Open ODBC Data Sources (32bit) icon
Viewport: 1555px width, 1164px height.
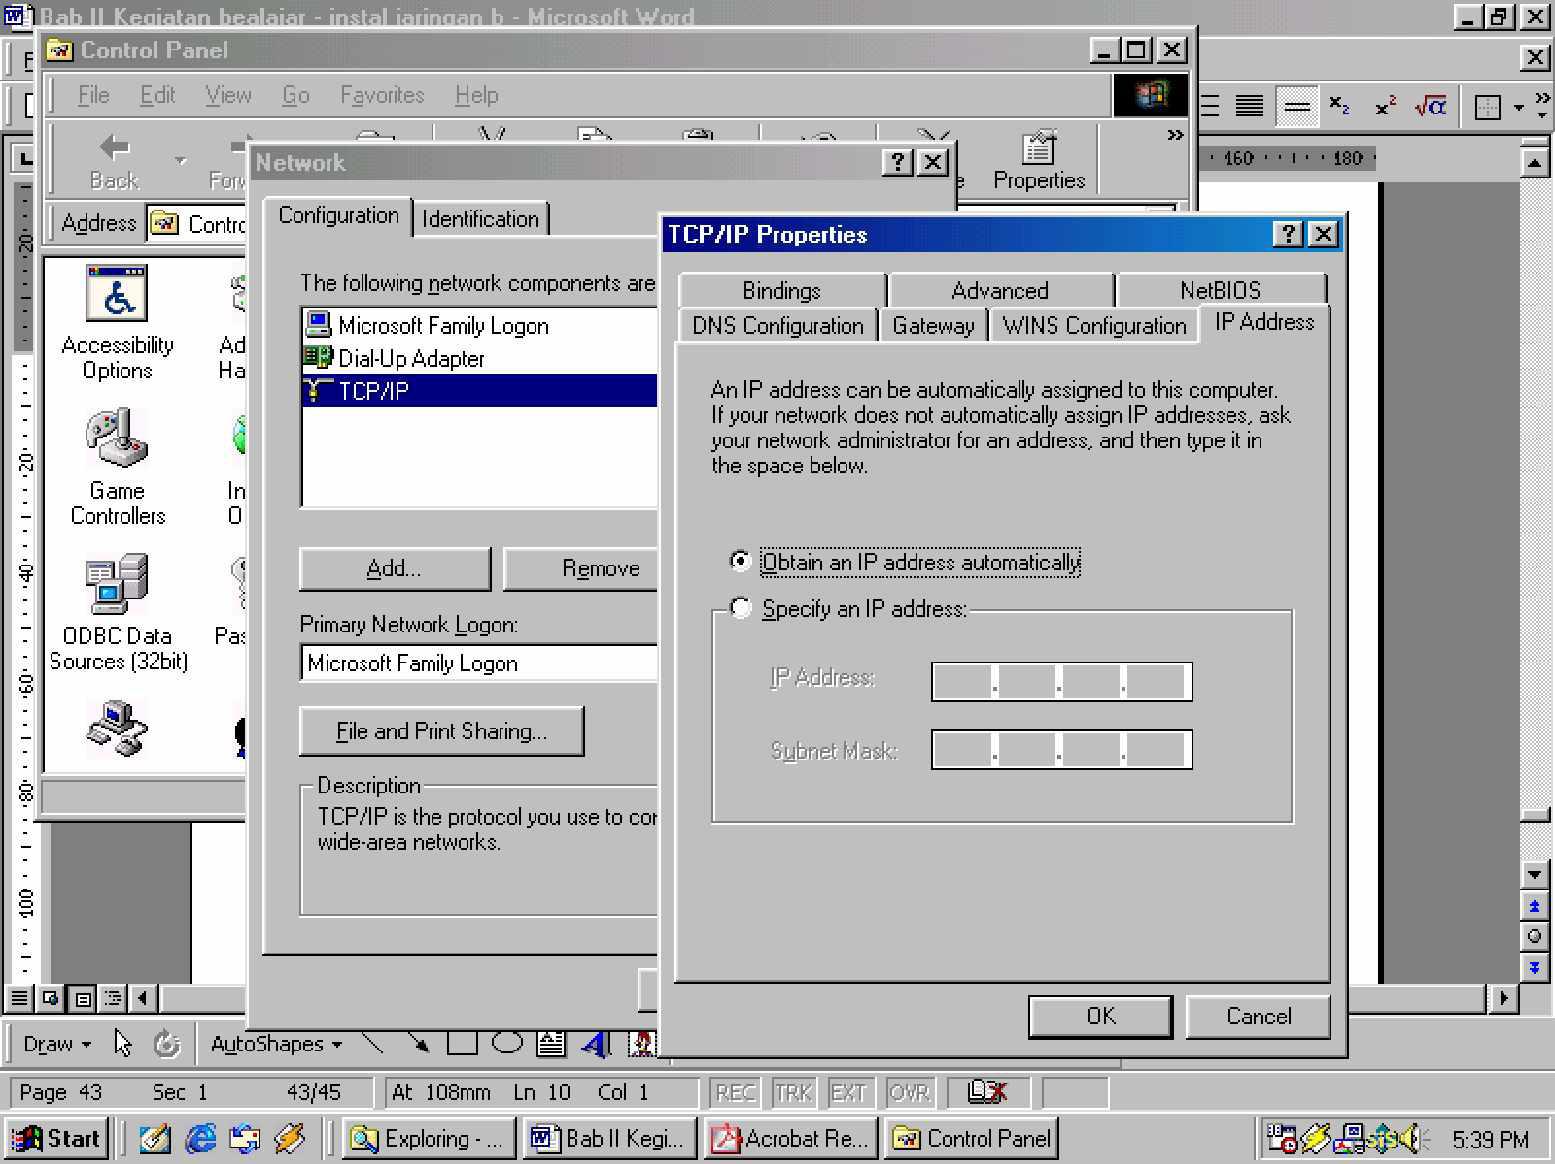click(x=118, y=612)
